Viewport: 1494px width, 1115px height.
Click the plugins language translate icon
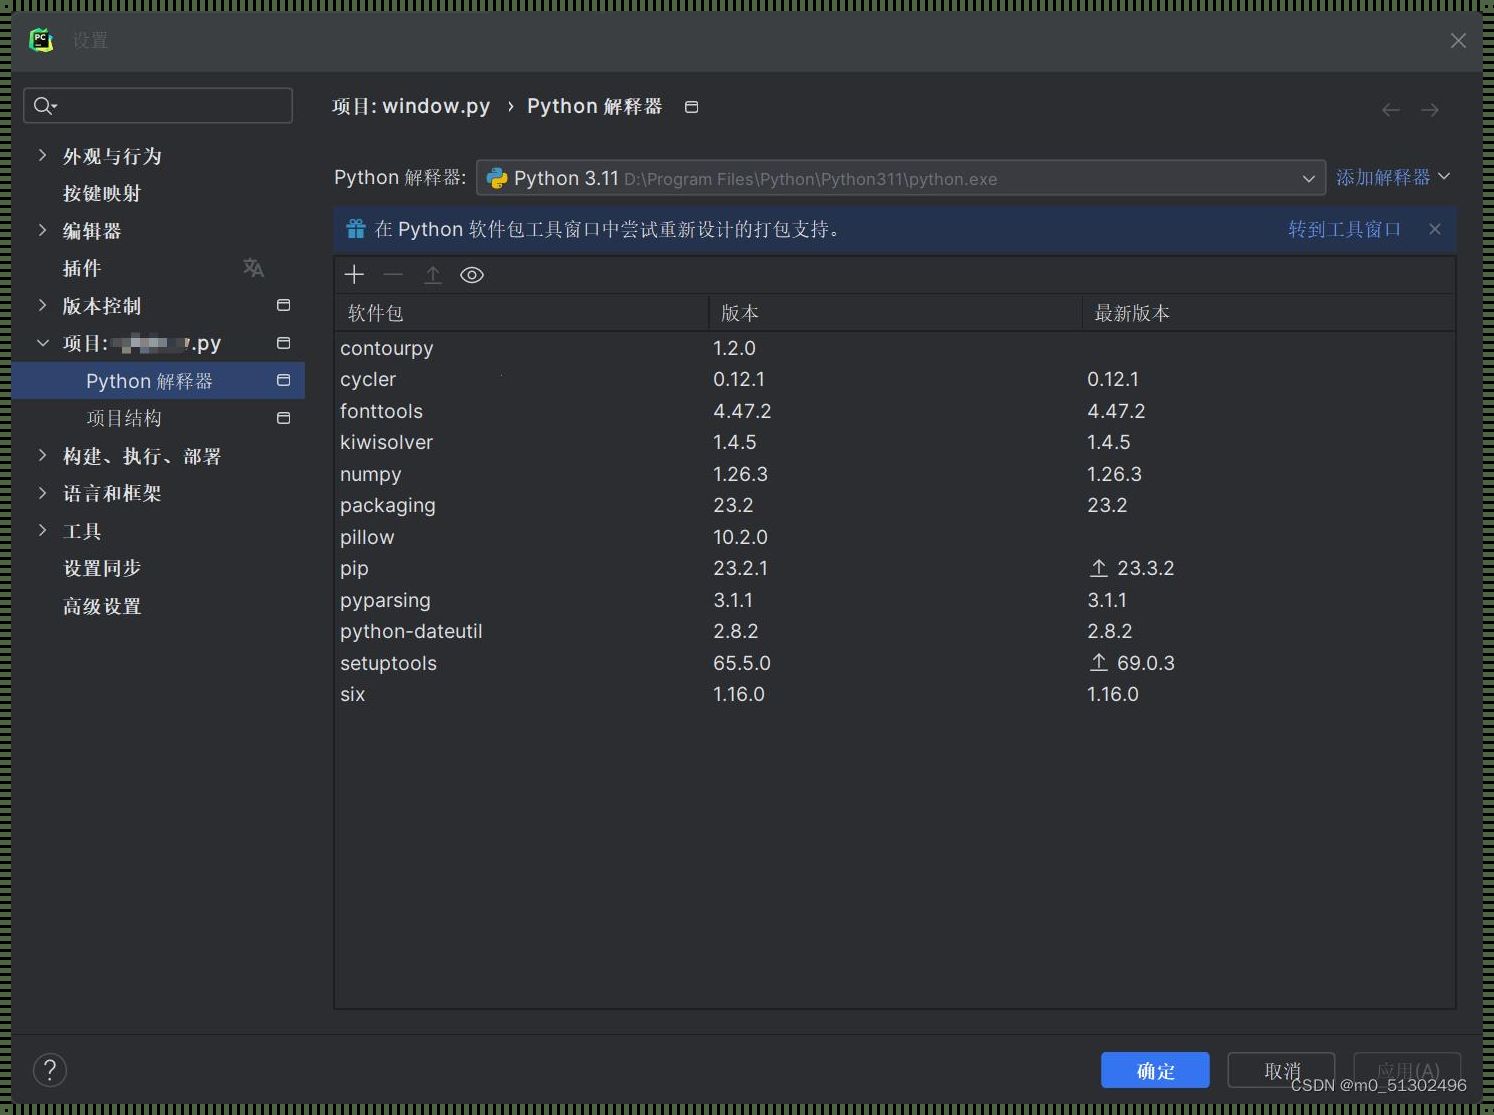[x=253, y=268]
